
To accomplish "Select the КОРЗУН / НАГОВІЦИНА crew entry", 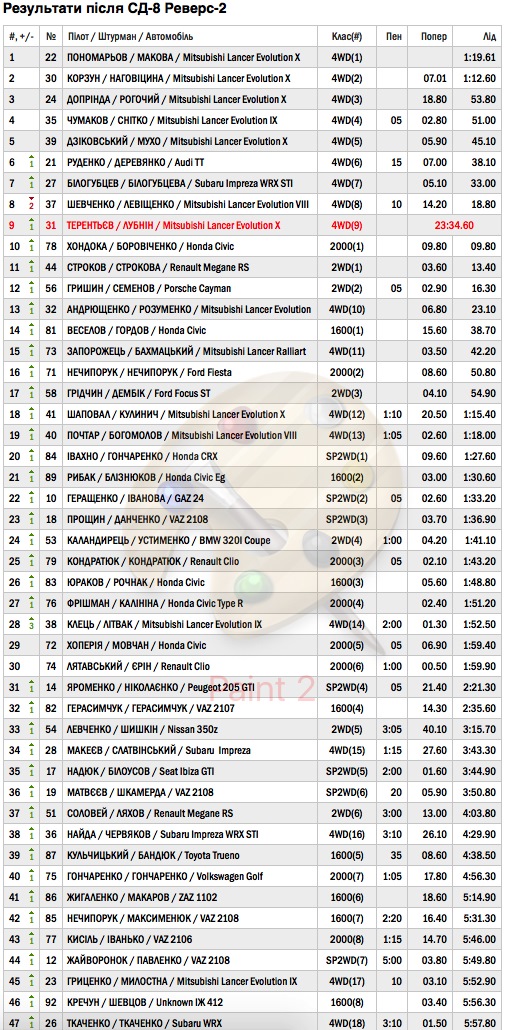I will point(179,78).
